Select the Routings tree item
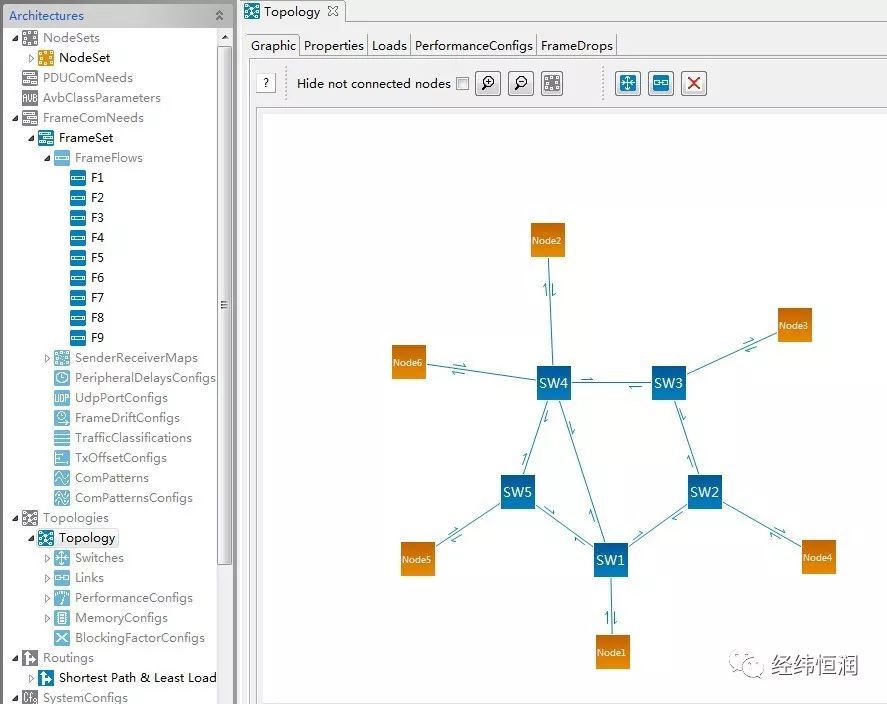This screenshot has height=704, width=887. click(68, 658)
